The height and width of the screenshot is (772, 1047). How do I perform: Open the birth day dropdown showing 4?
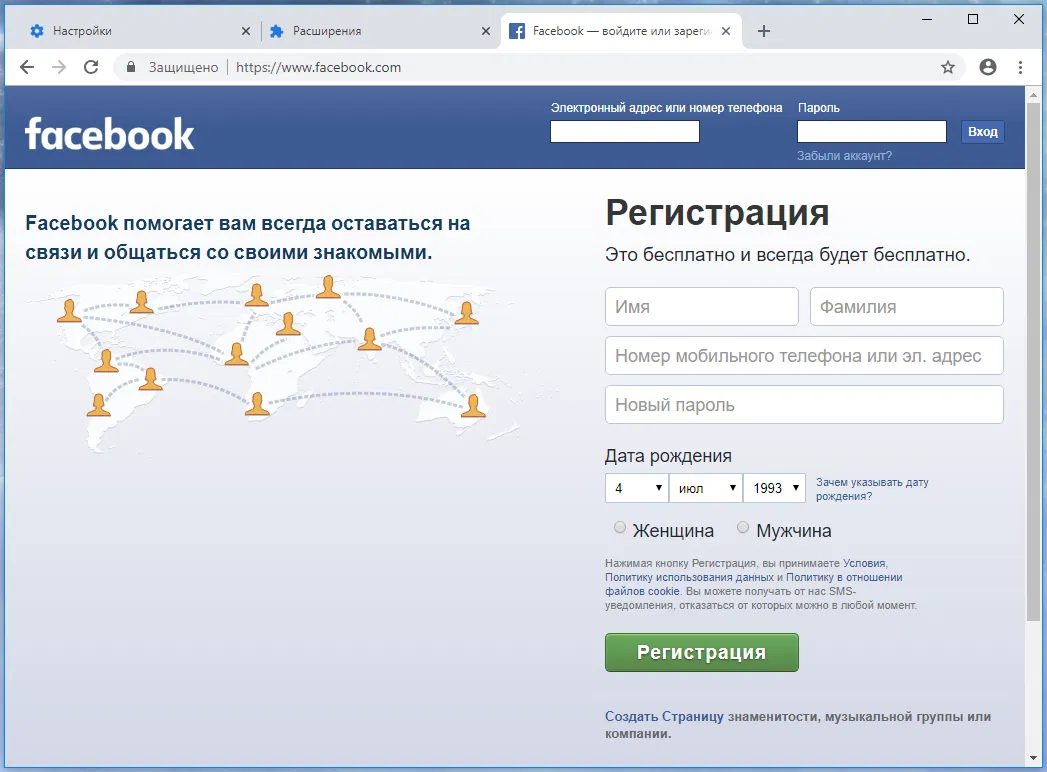tap(637, 488)
